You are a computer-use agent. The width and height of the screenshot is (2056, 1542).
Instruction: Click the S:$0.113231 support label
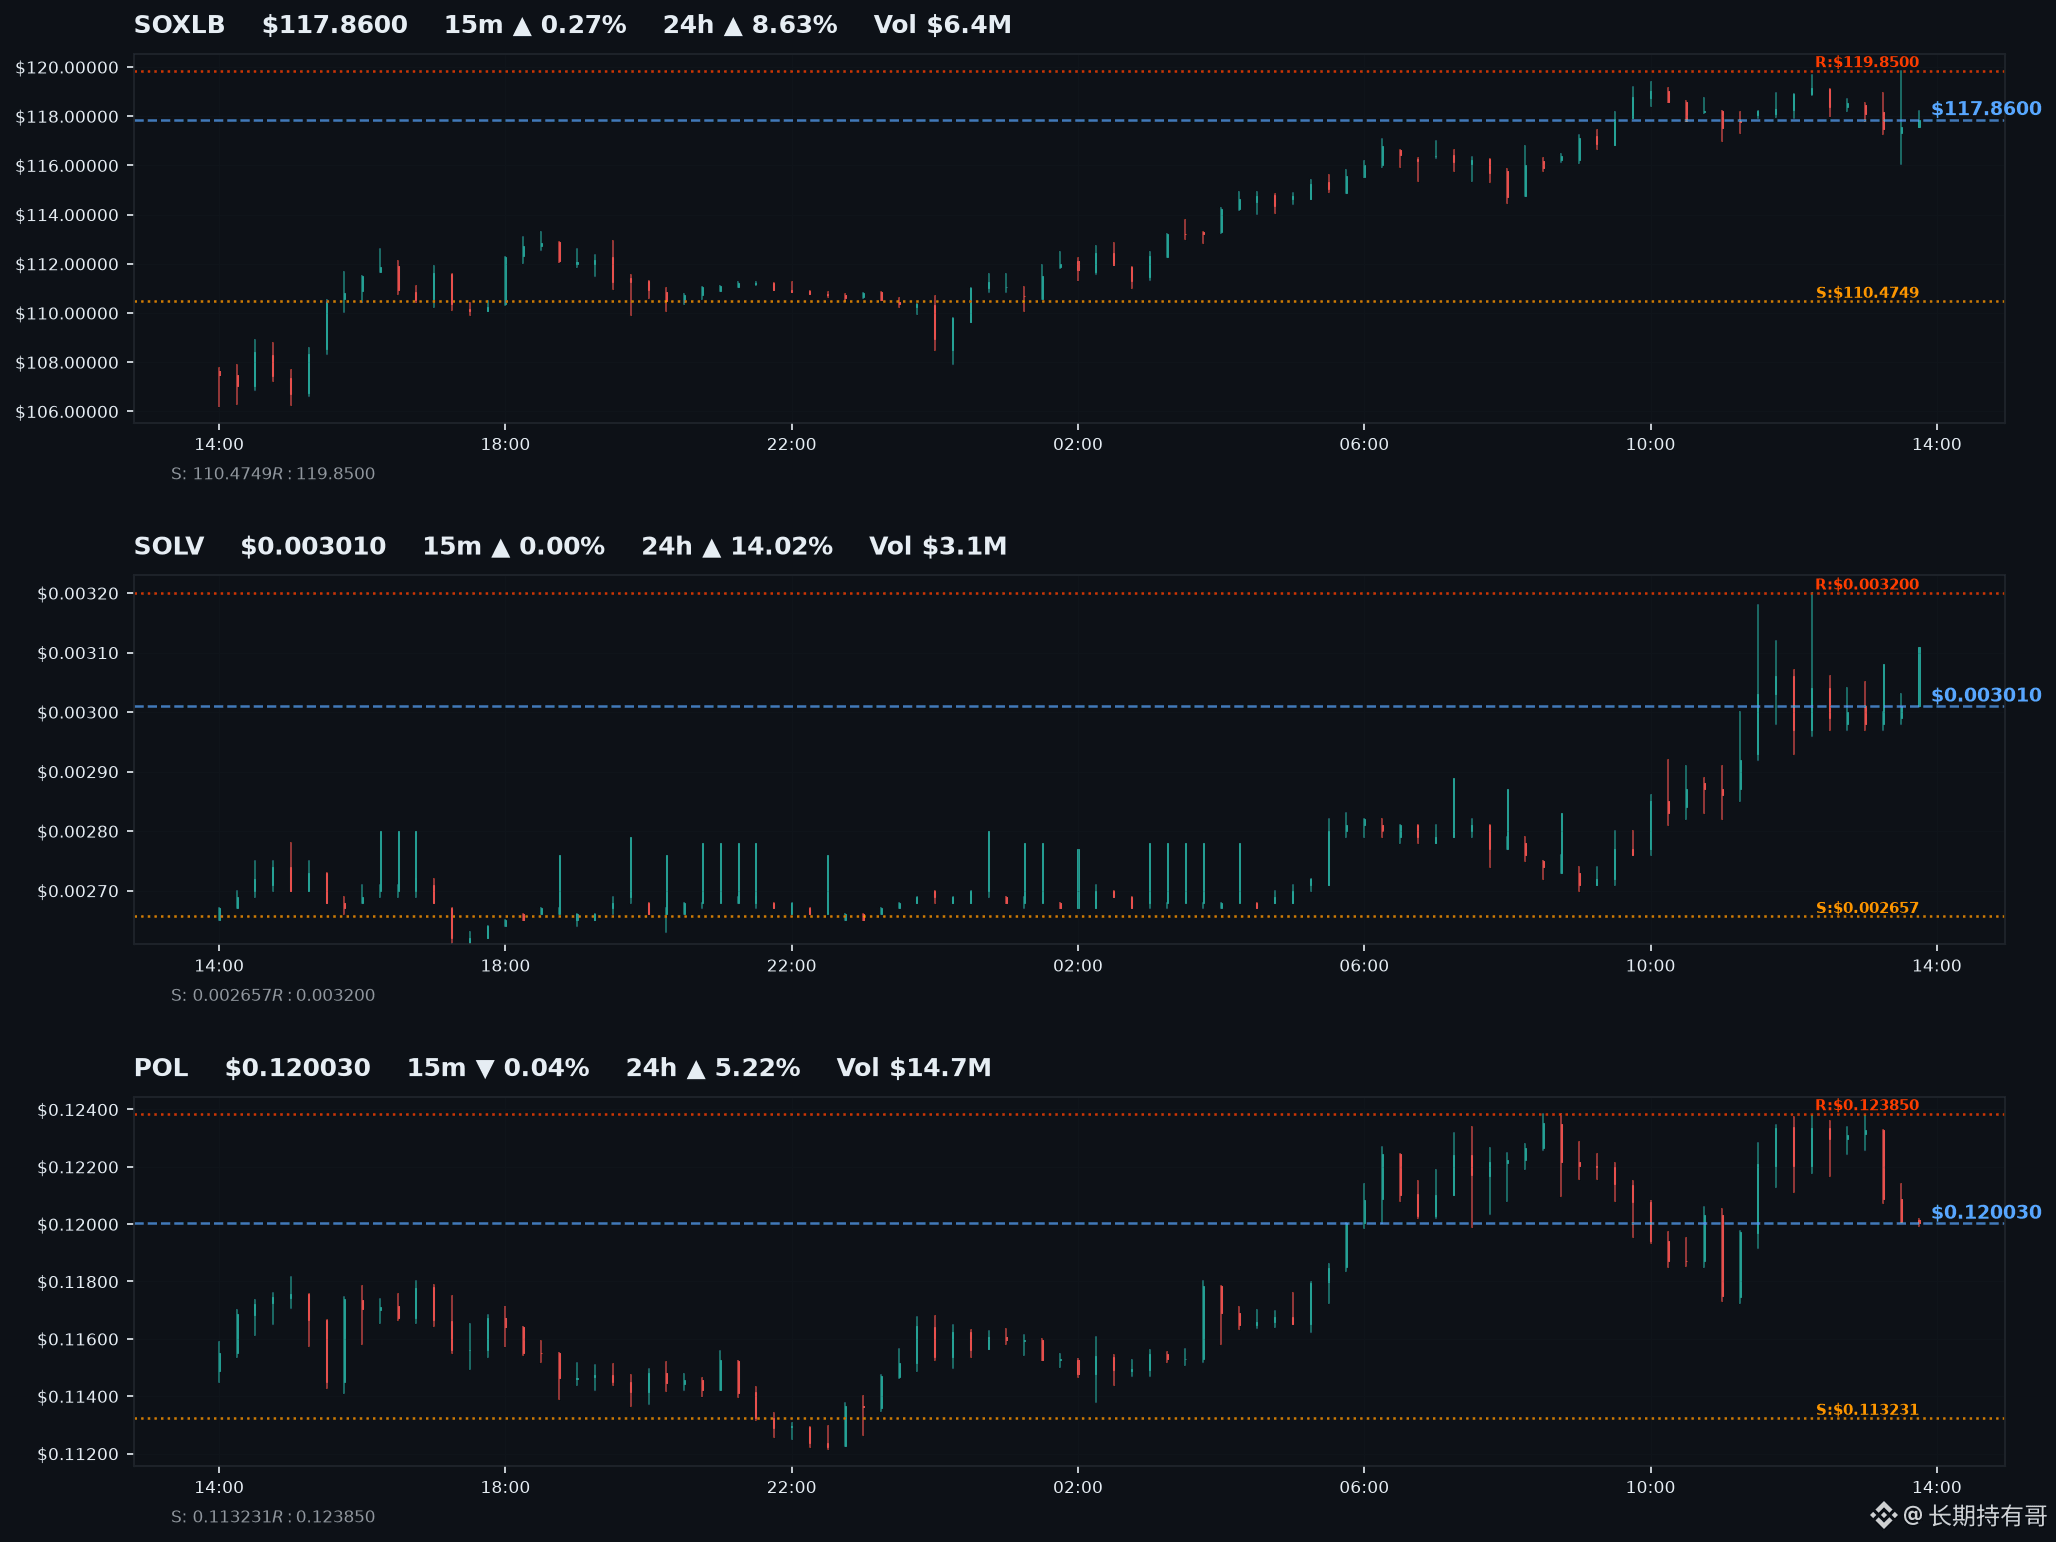[x=1867, y=1410]
